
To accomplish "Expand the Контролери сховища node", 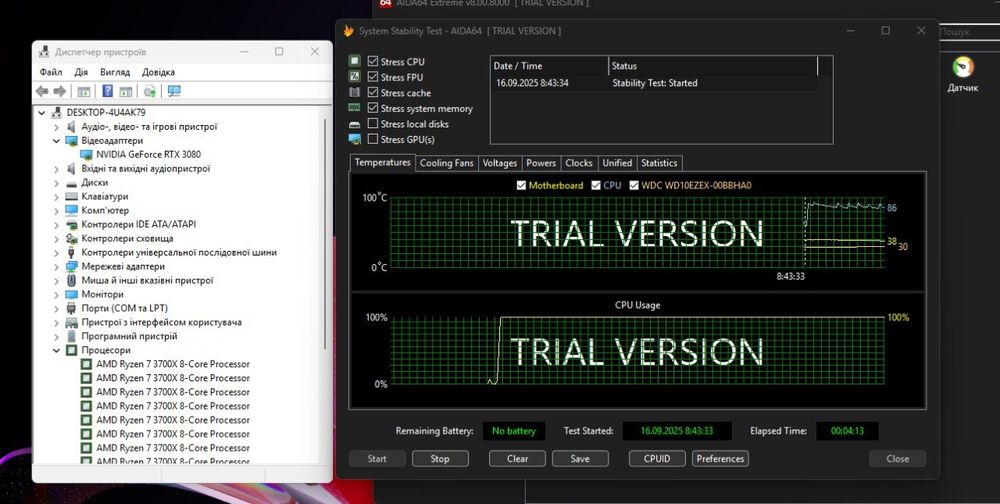I will [56, 239].
